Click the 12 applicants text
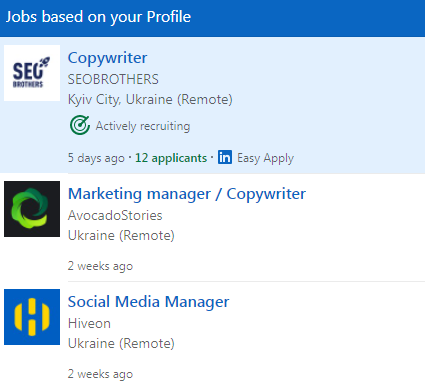Viewport: 425px width, 387px height. pyautogui.click(x=171, y=158)
